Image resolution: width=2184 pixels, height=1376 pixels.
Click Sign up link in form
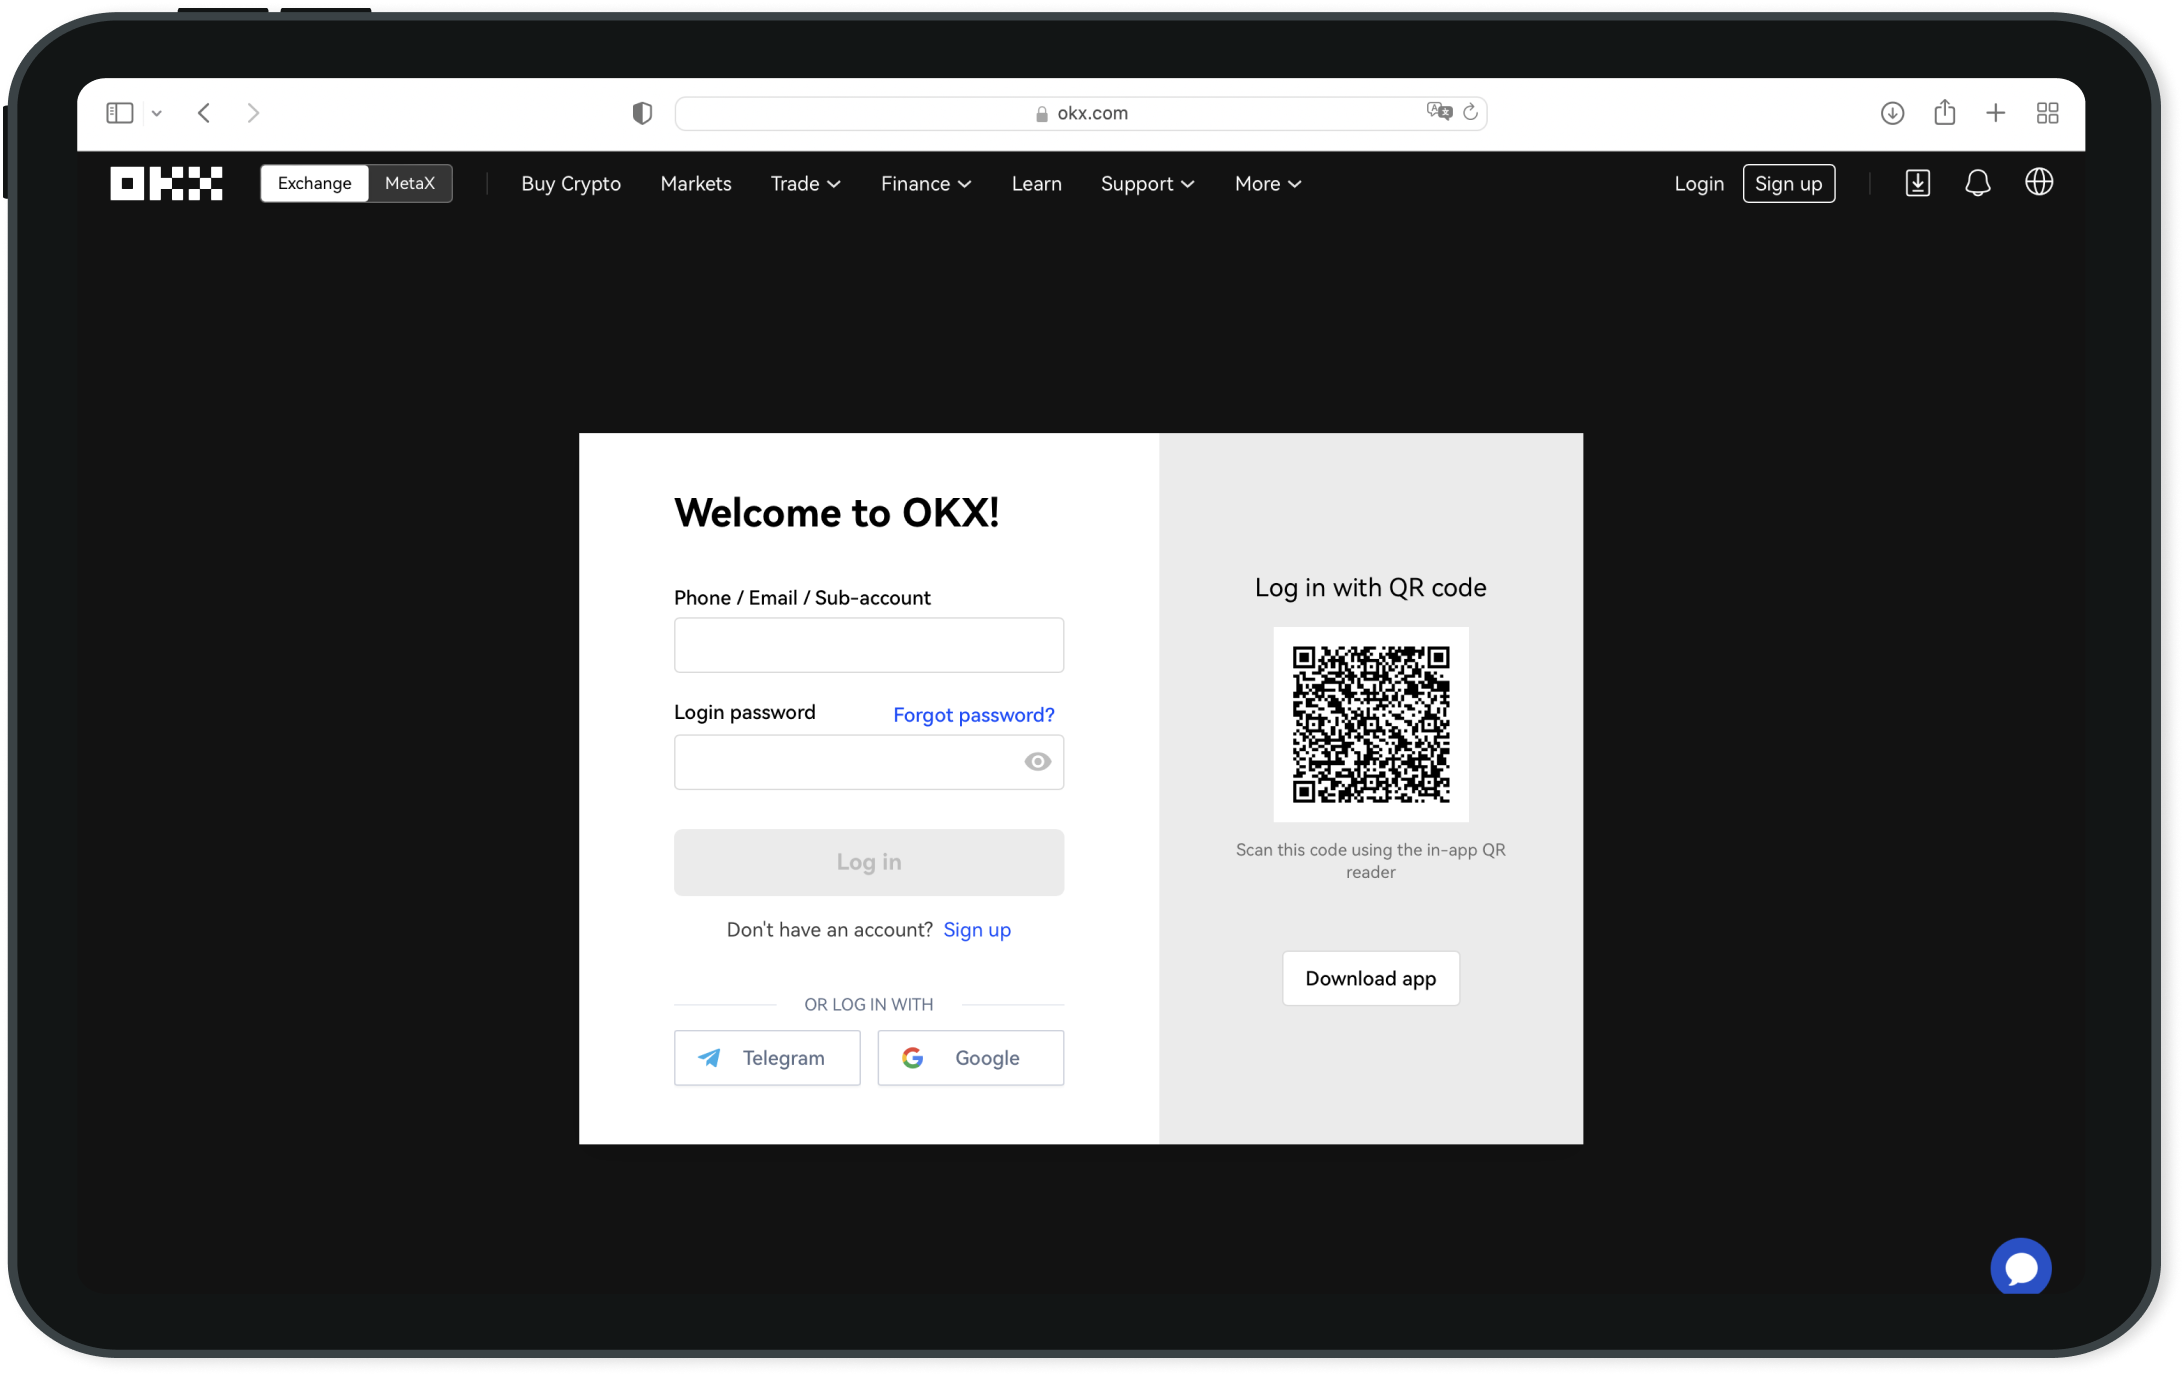pyautogui.click(x=976, y=929)
